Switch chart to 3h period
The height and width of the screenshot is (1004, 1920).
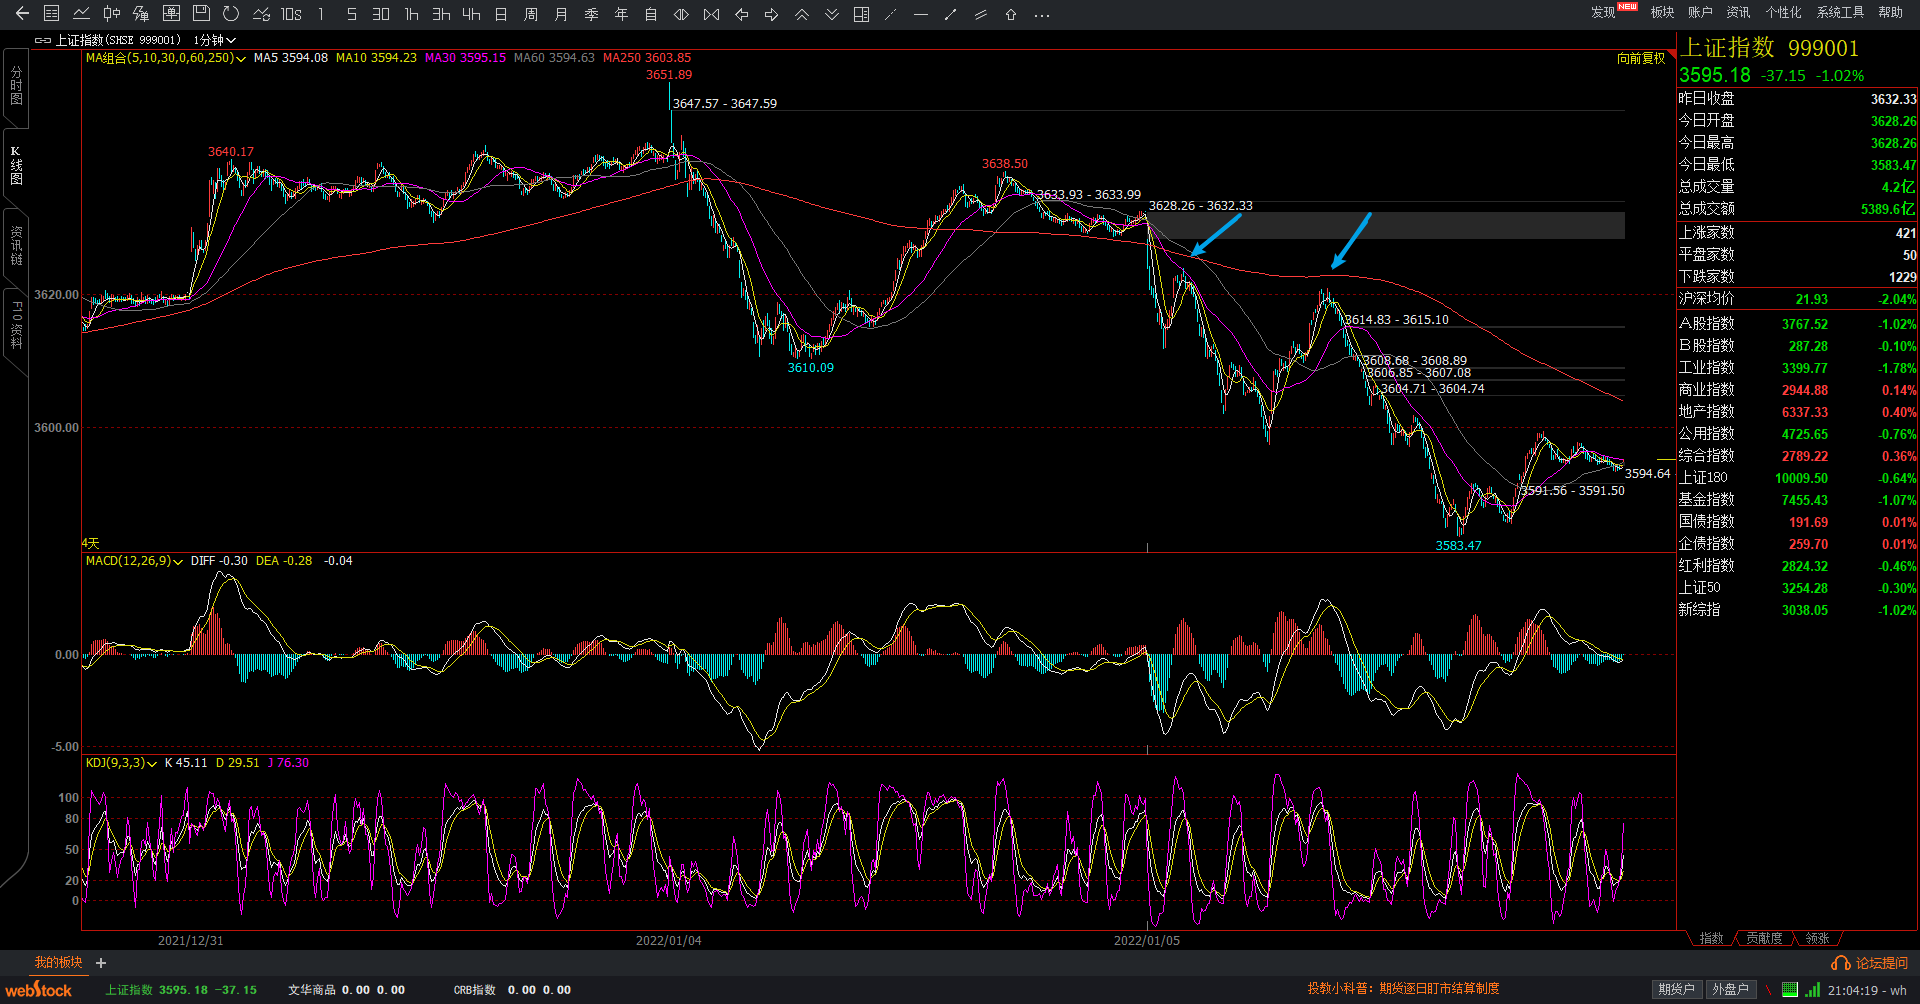coord(441,14)
